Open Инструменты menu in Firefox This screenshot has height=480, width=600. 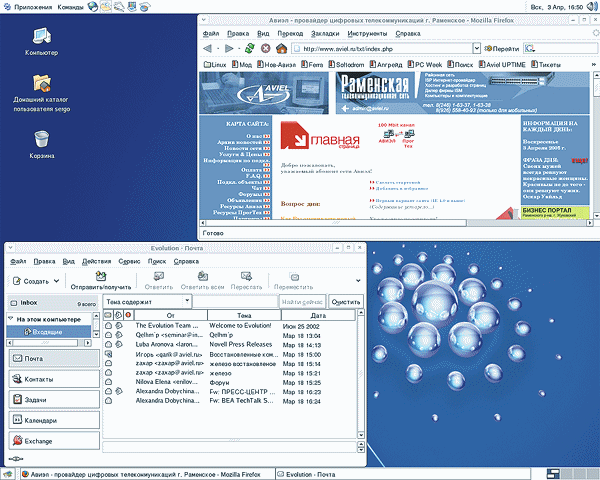[x=367, y=34]
